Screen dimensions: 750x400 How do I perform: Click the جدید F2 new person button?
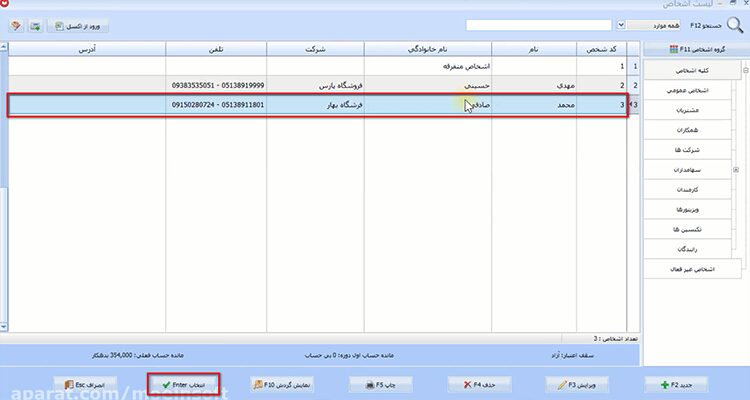[x=677, y=385]
